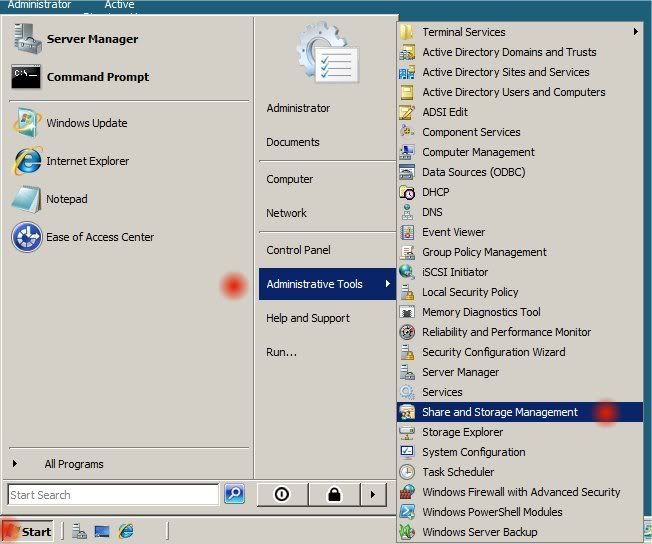Screen dimensions: 652x544
Task: Click the Local Security Policy icon
Action: coord(407,292)
